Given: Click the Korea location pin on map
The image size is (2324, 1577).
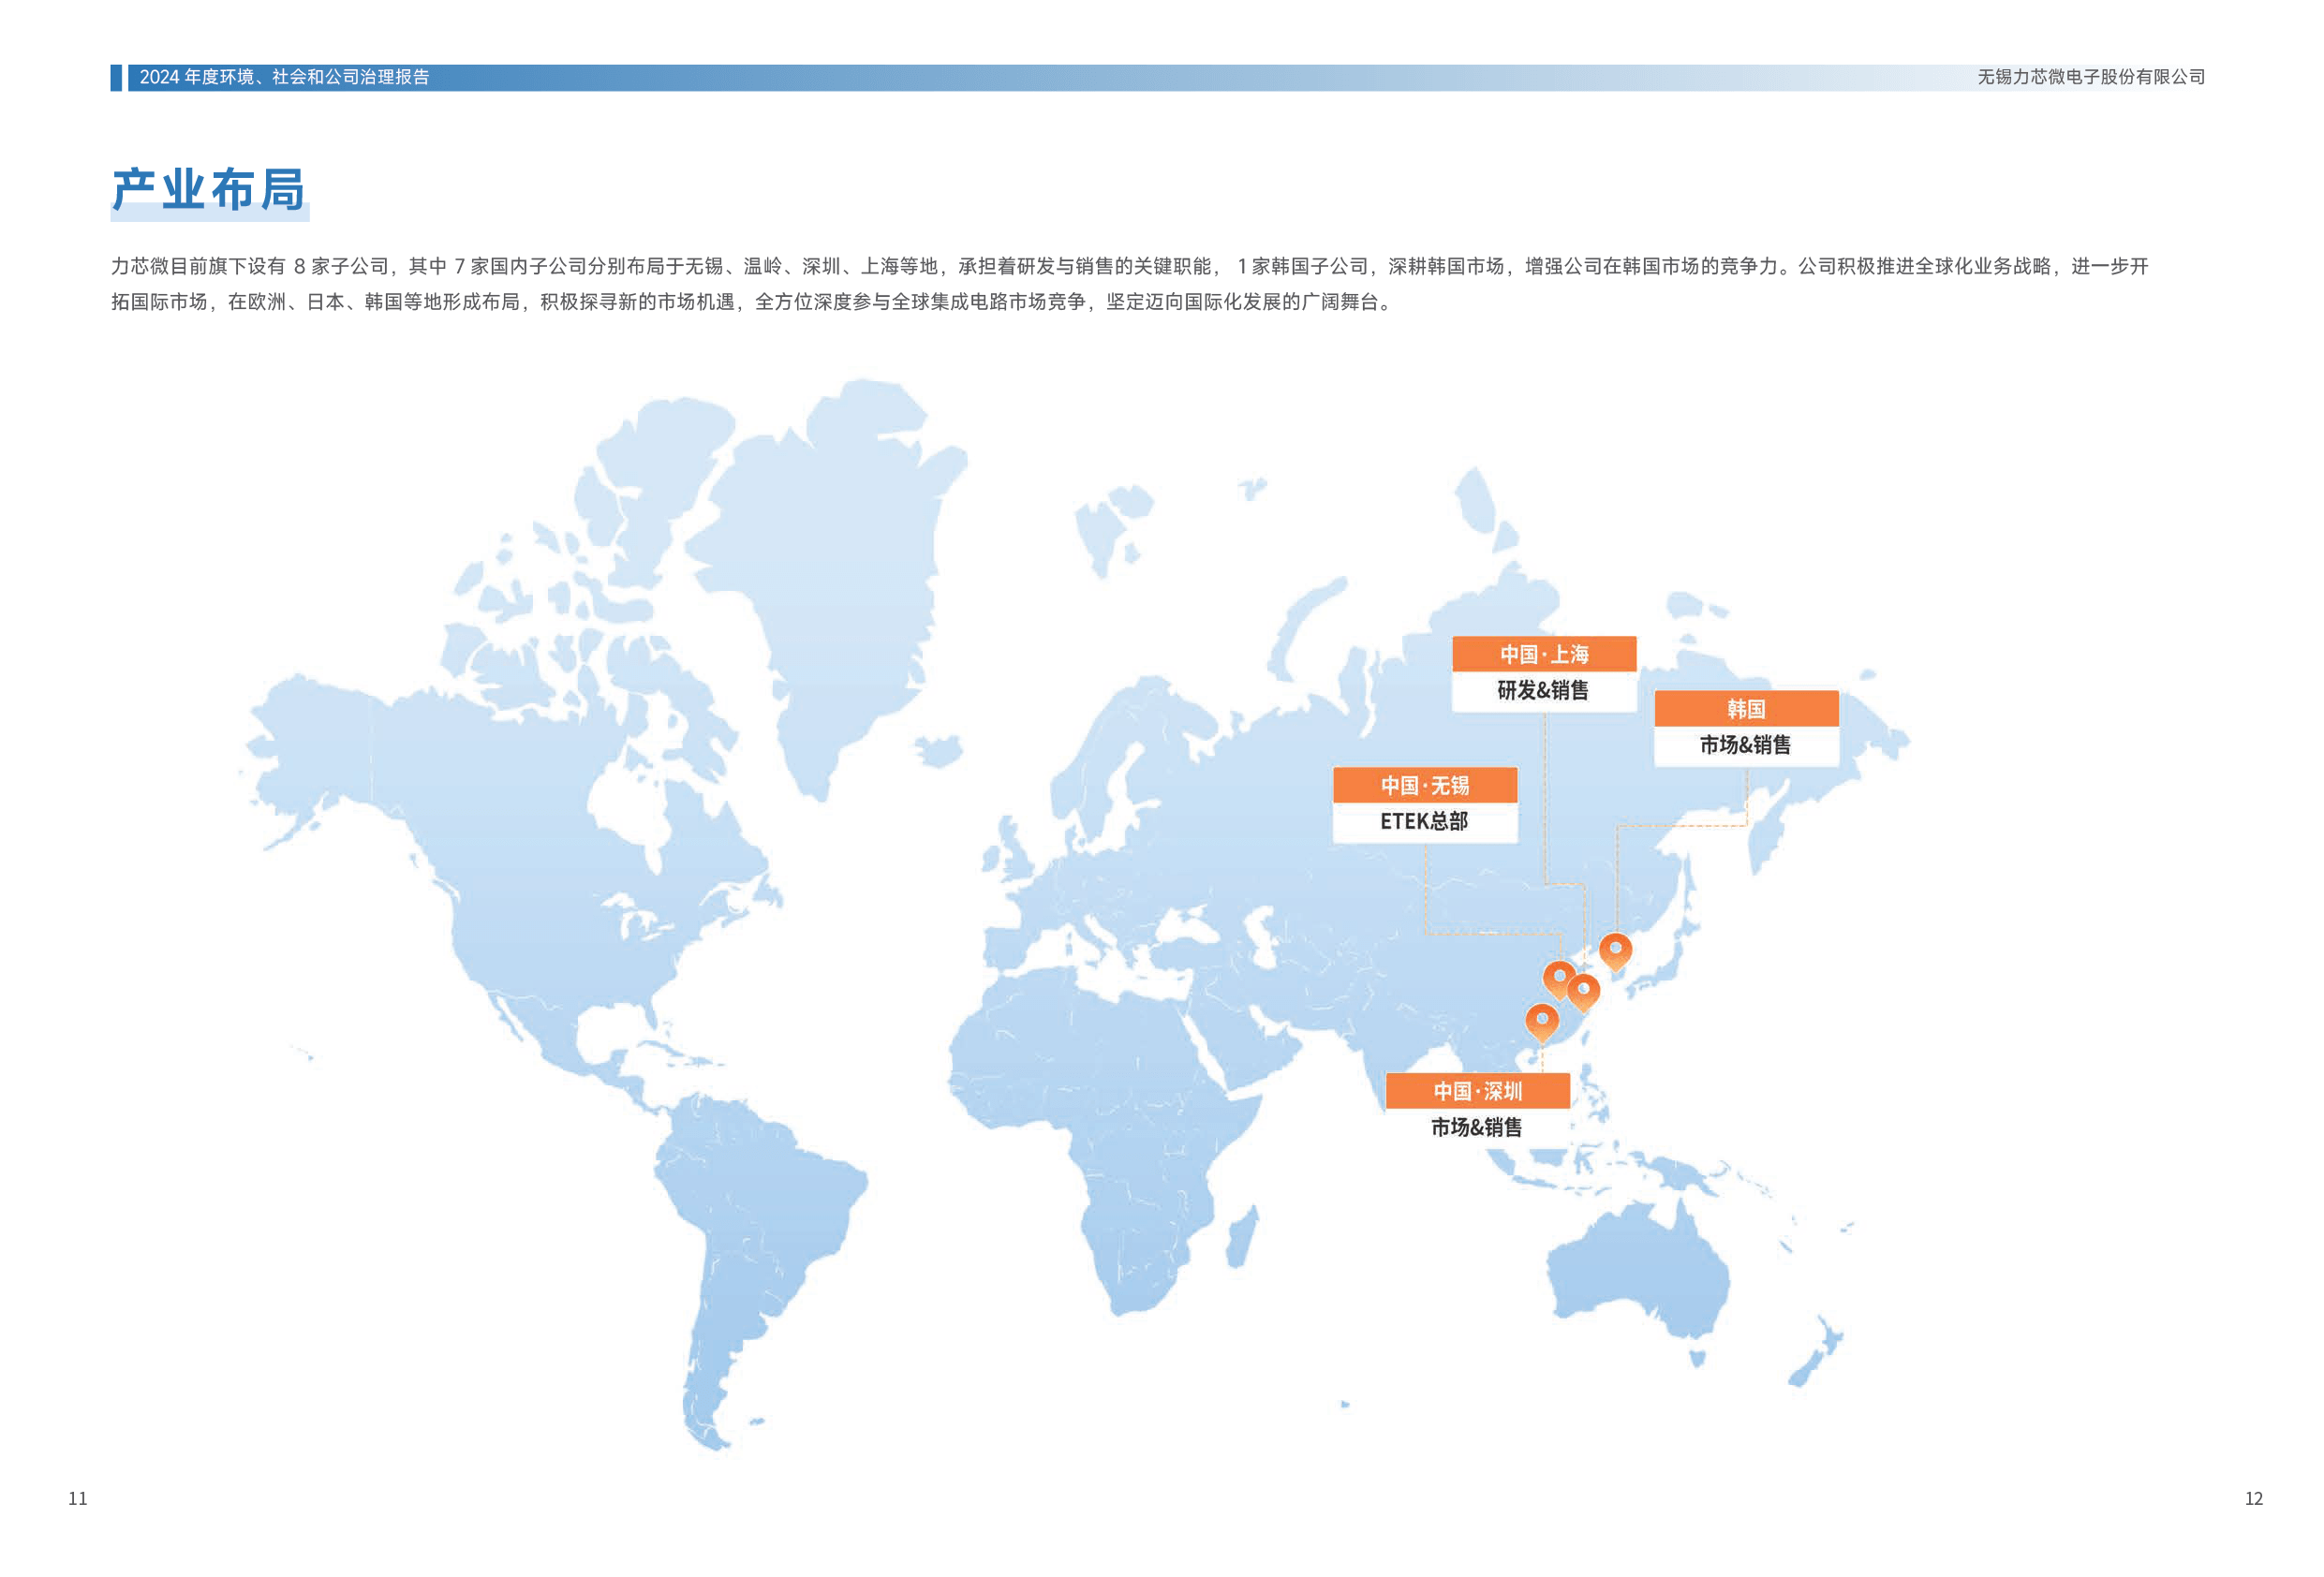Looking at the screenshot, I should click(1615, 949).
